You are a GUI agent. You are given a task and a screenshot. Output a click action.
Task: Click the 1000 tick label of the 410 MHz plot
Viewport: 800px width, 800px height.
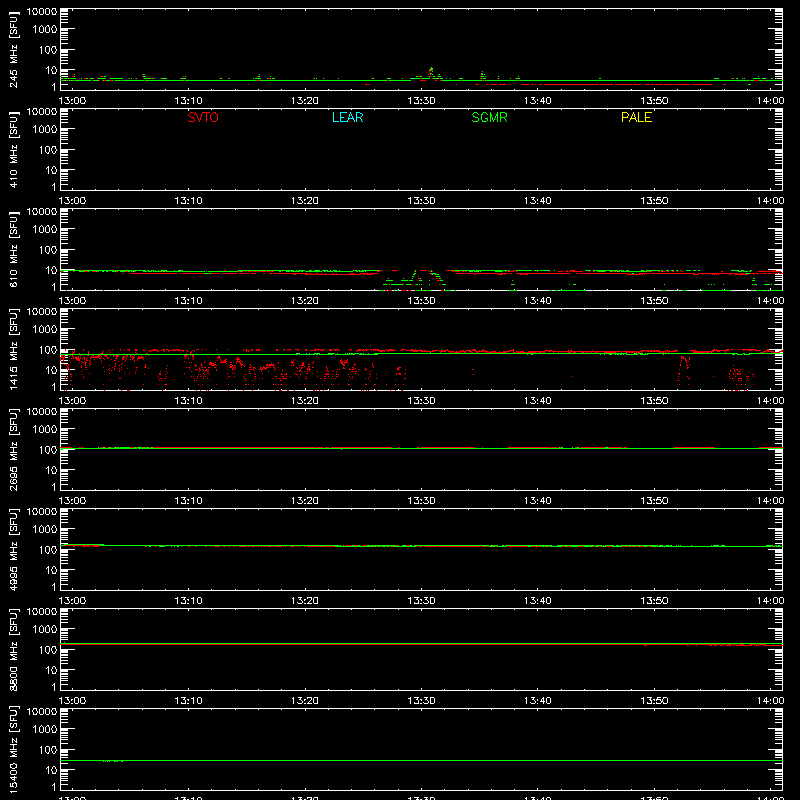coord(45,129)
